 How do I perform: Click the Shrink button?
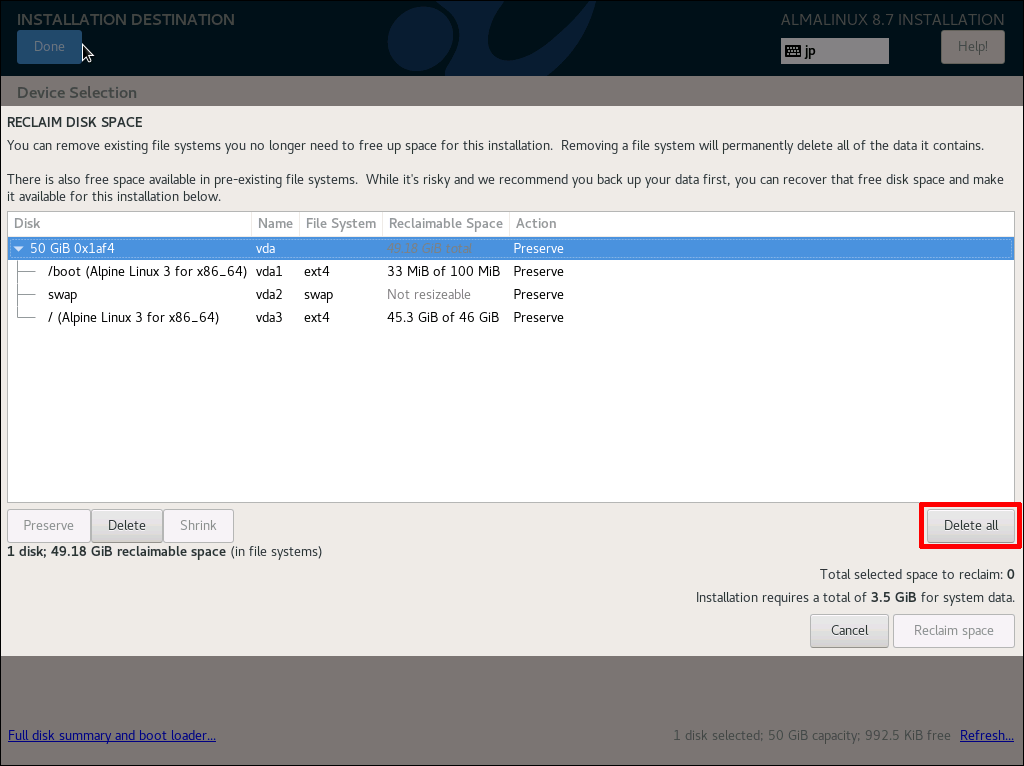(x=198, y=526)
